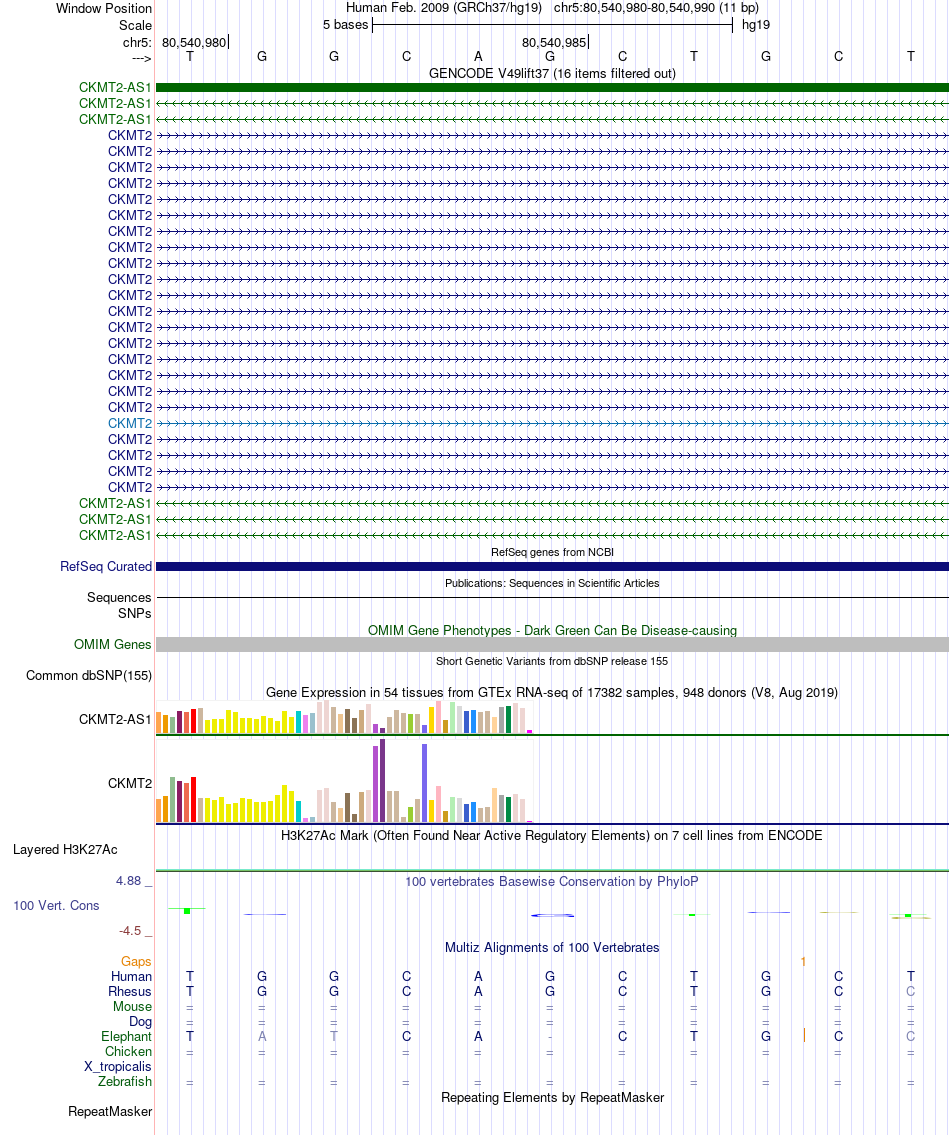950x1135 pixels.
Task: Click the orange Gaps label
Action: tap(136, 962)
